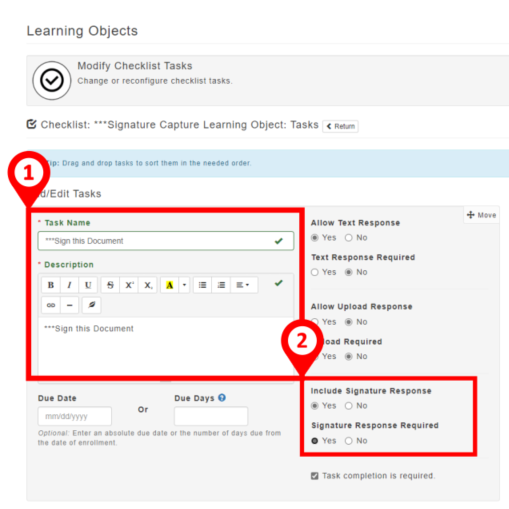Apply strikethrough formatting to description text
Screen dimensions: 509x509
coord(110,285)
